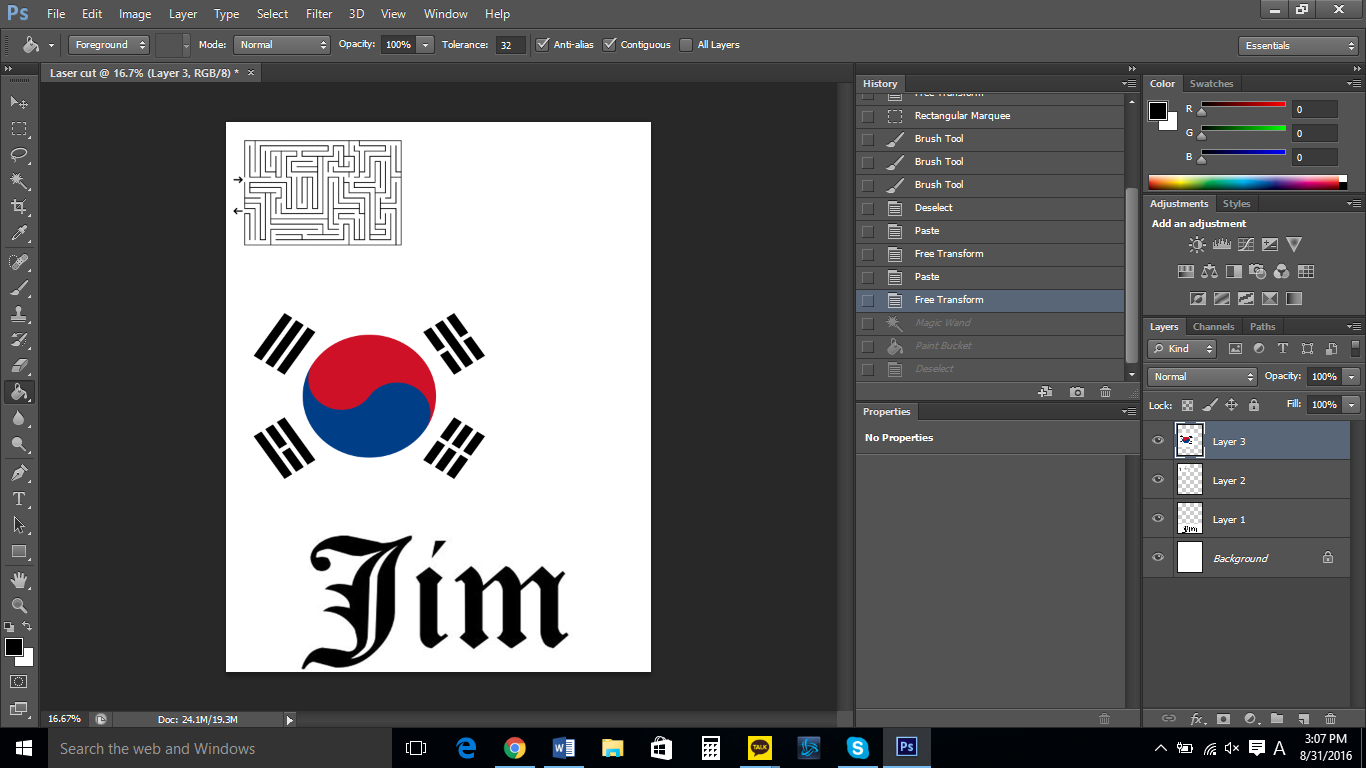The width and height of the screenshot is (1366, 768).
Task: Add a Color Balance adjustment
Action: coord(1210,271)
